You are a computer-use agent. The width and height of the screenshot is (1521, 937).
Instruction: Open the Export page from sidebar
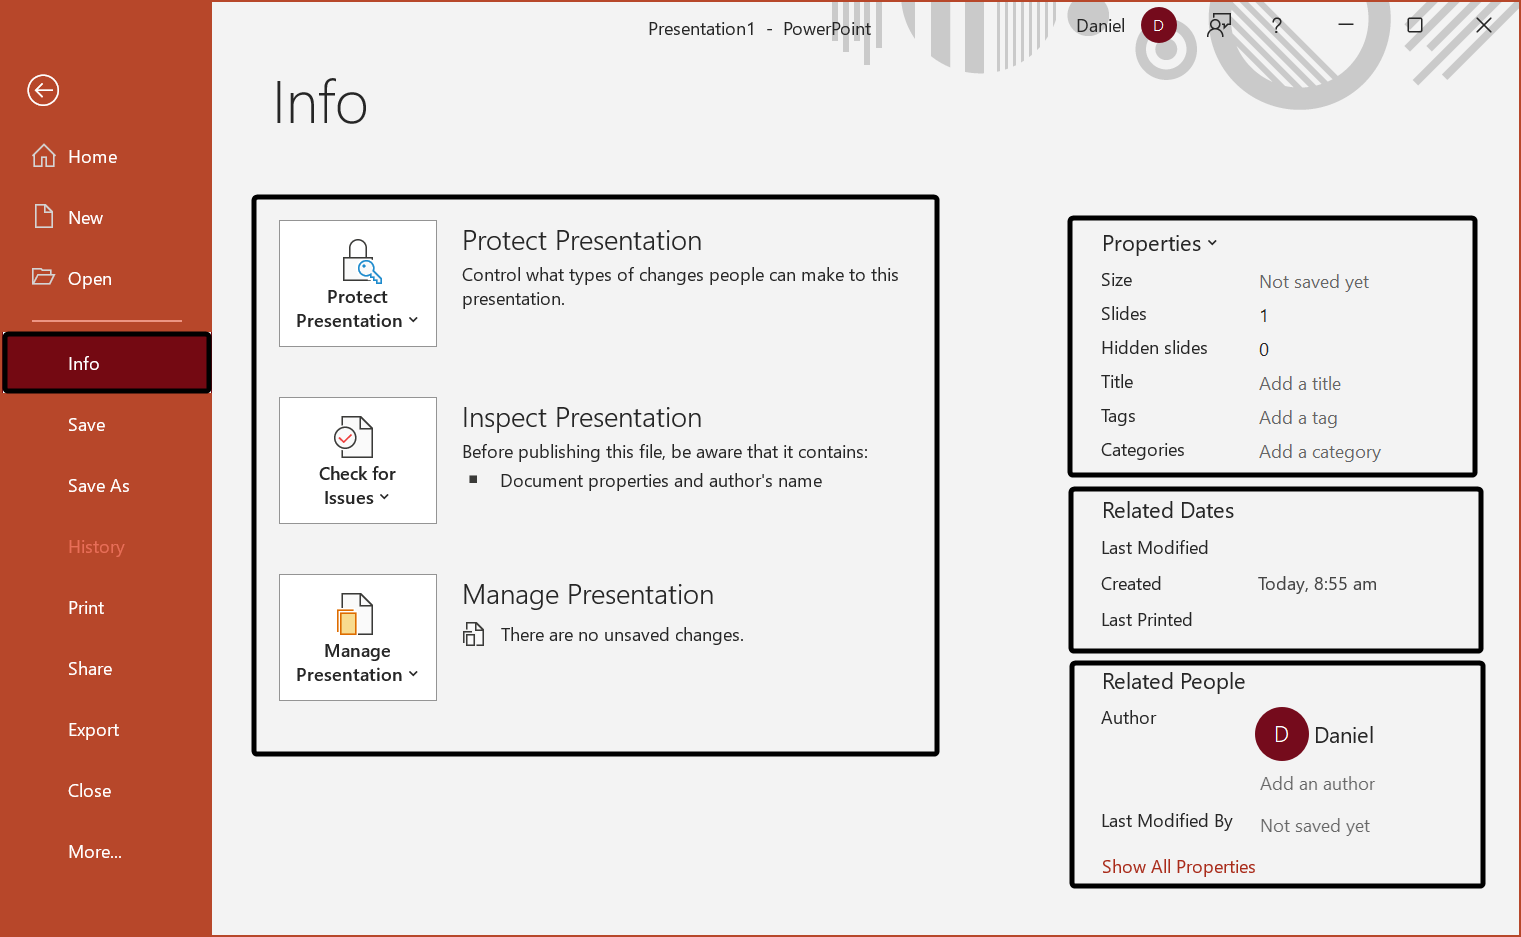point(93,730)
